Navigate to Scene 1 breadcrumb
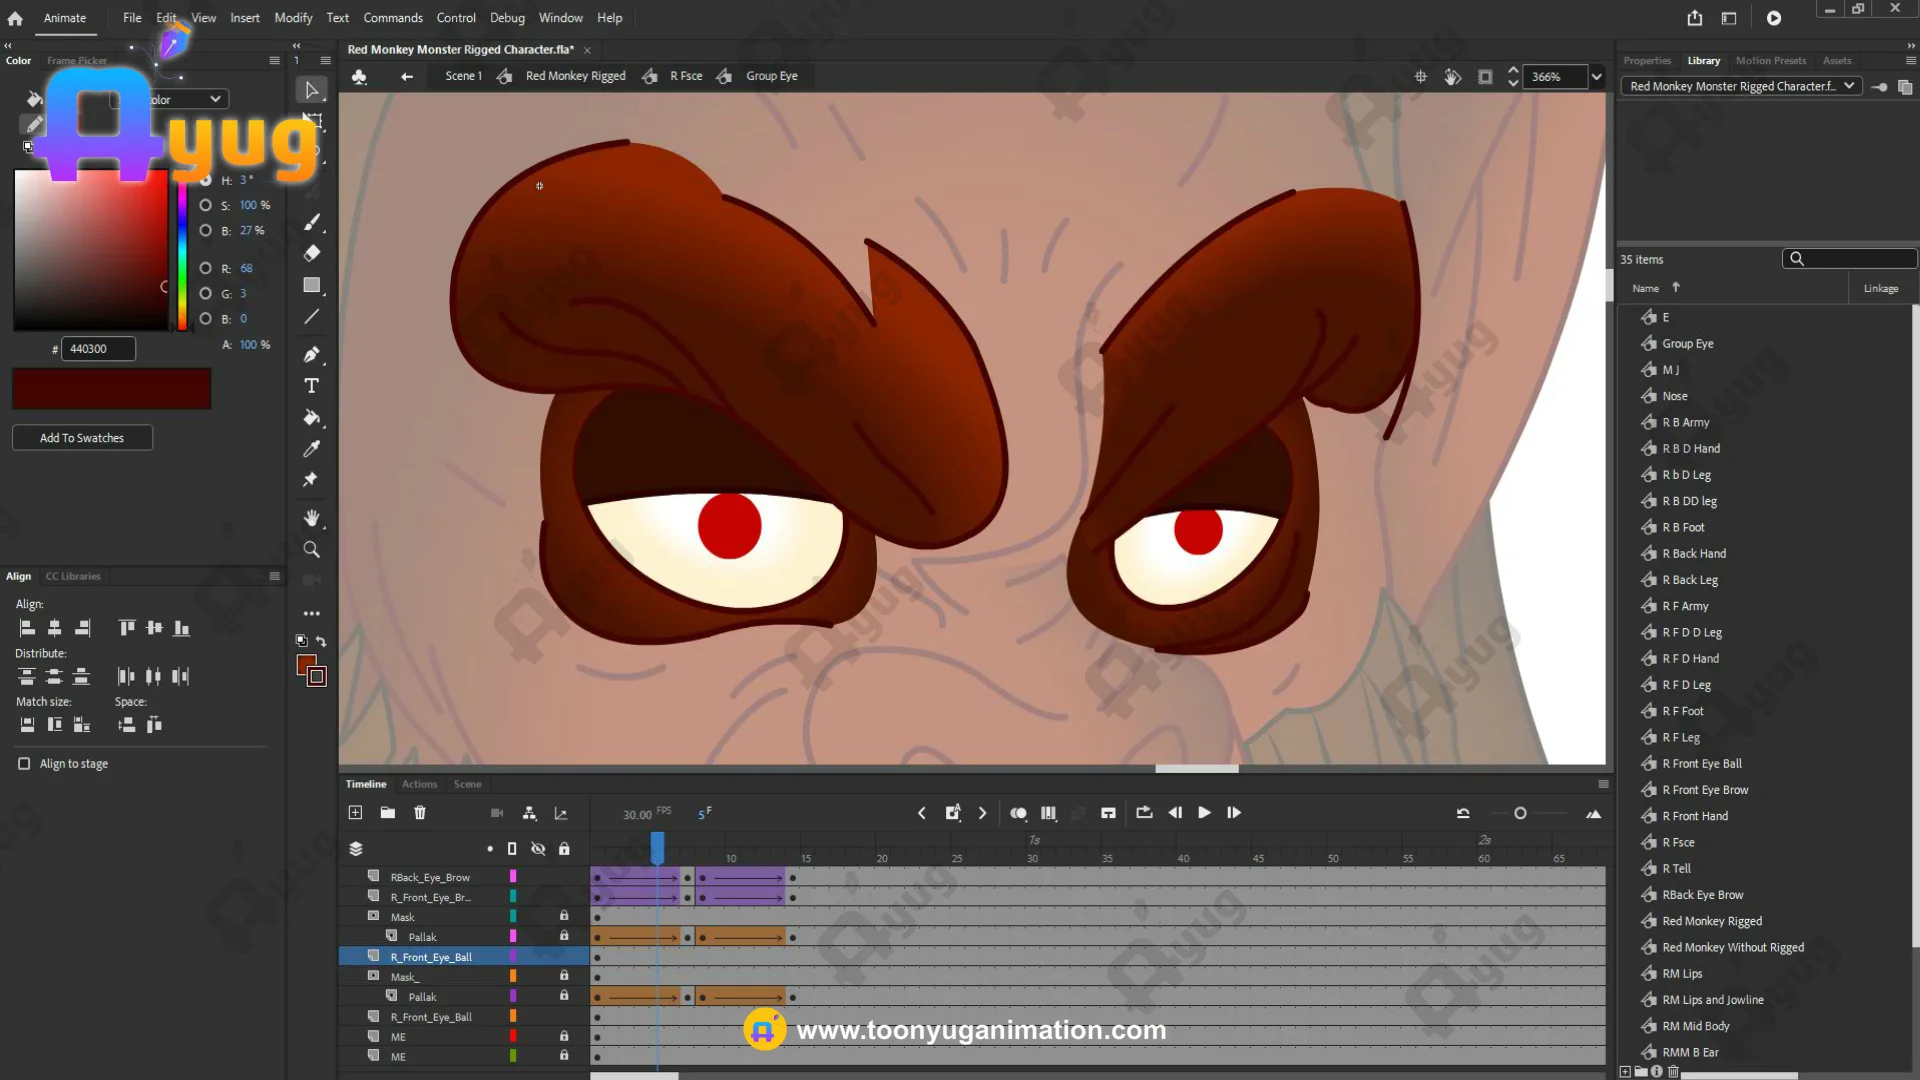 click(463, 76)
